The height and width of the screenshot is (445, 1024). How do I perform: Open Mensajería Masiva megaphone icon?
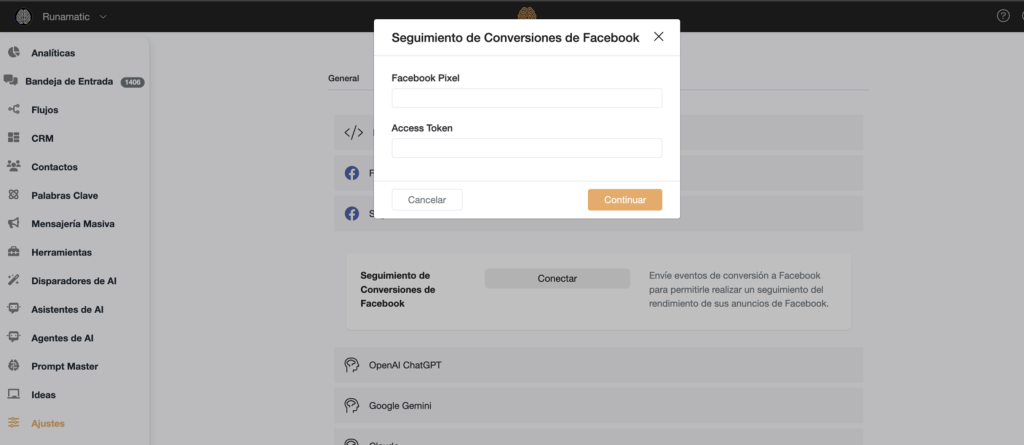click(x=14, y=223)
